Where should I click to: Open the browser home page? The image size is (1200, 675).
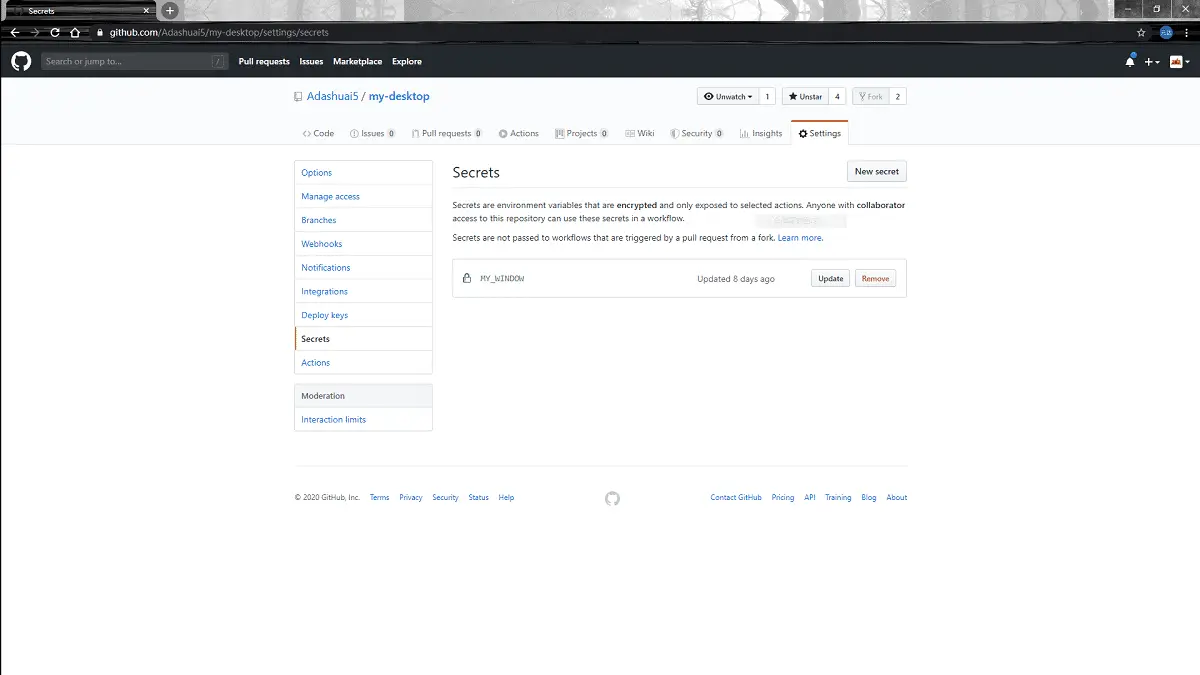[75, 32]
